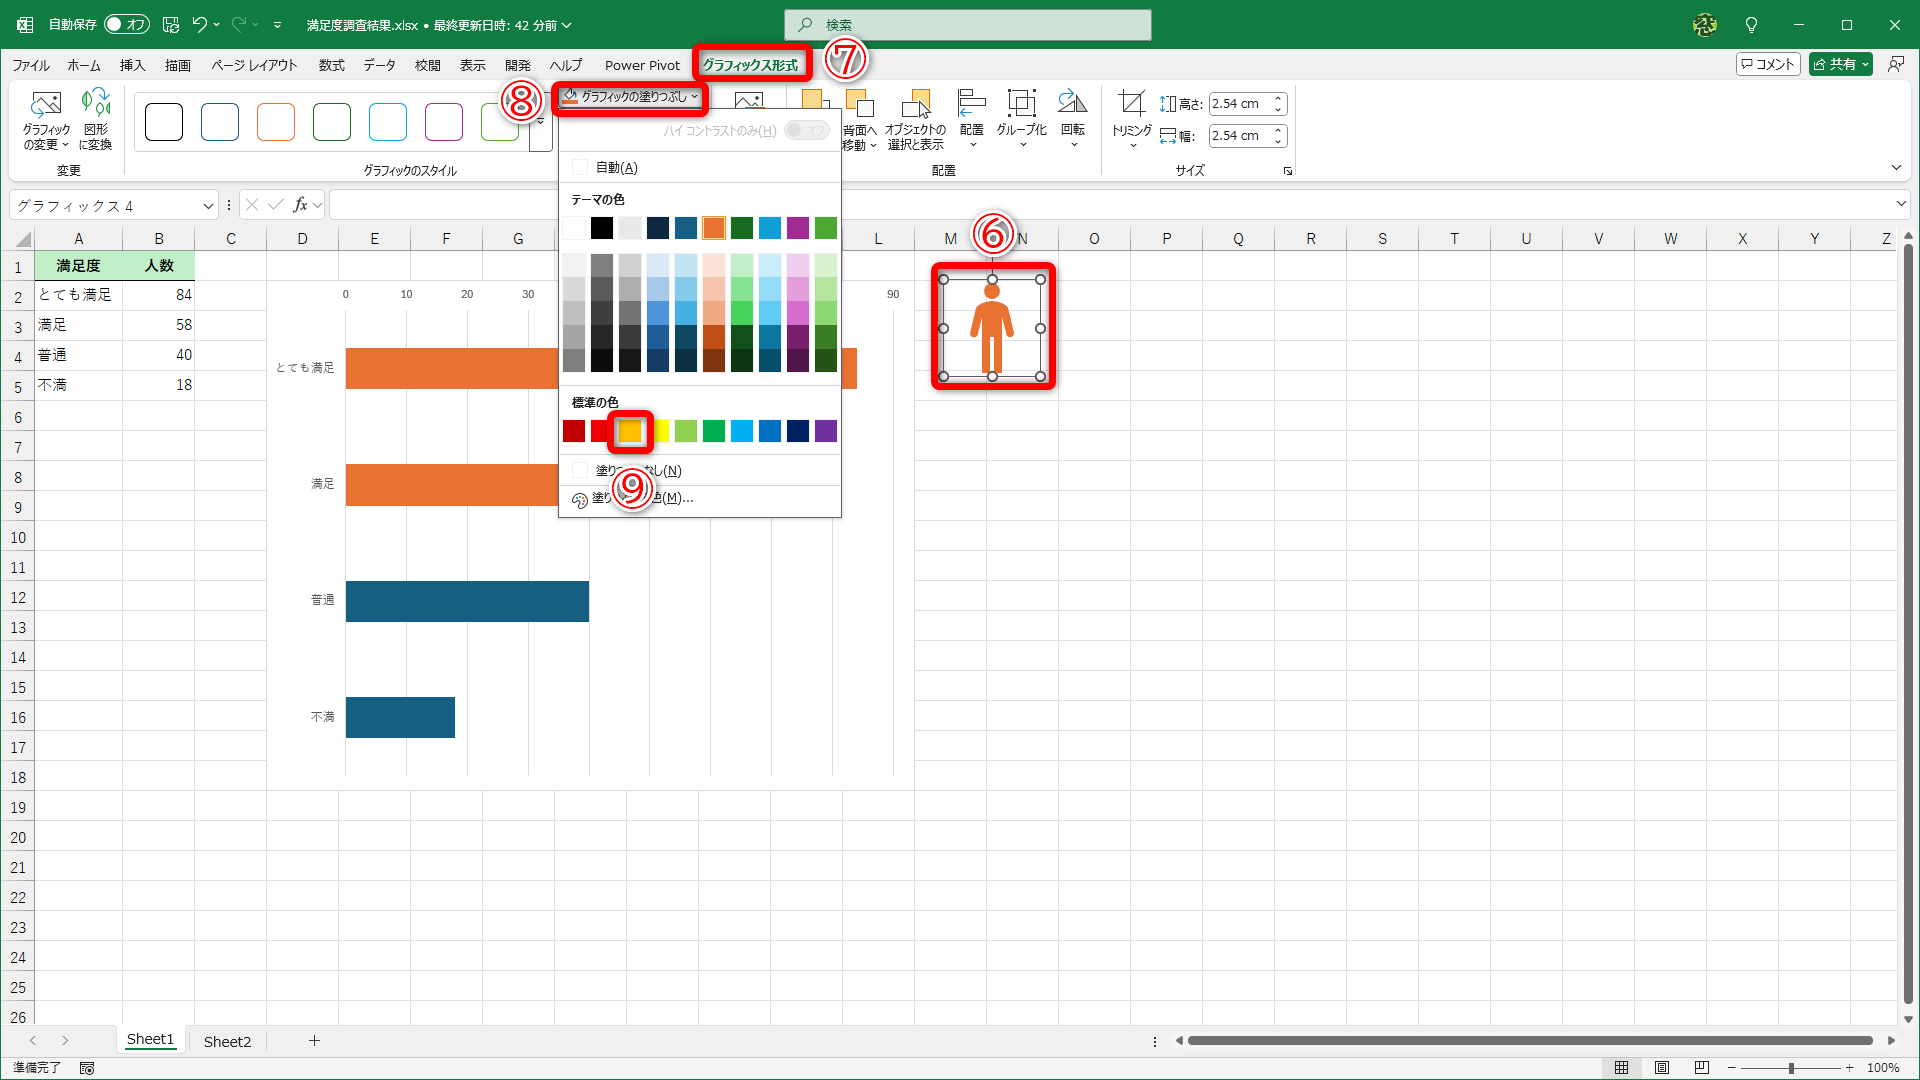The height and width of the screenshot is (1080, 1920).
Task: Collapse the ribbon using the chevron
Action: coord(1896,168)
